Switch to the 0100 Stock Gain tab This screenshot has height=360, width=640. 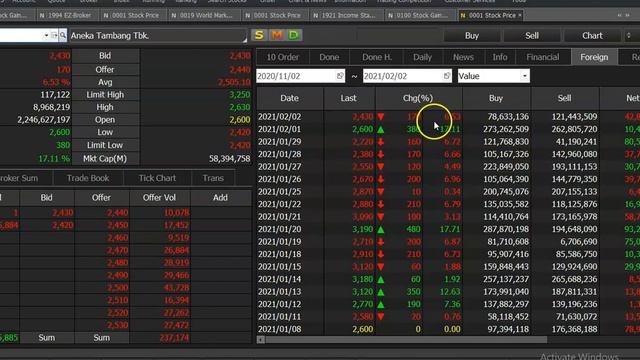point(418,15)
